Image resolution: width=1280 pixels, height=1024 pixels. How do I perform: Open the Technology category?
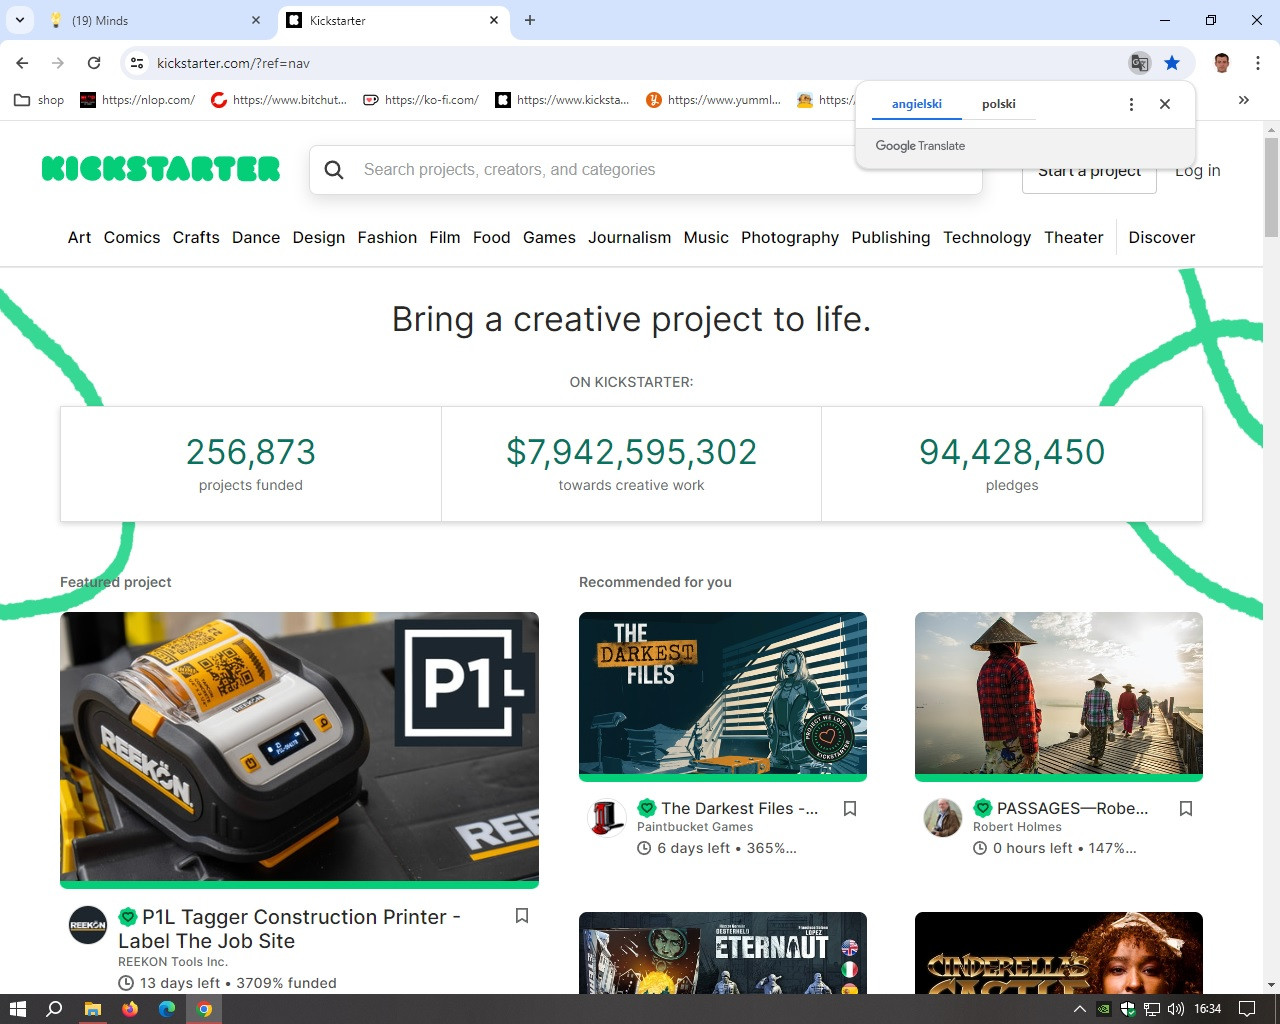[x=987, y=237]
